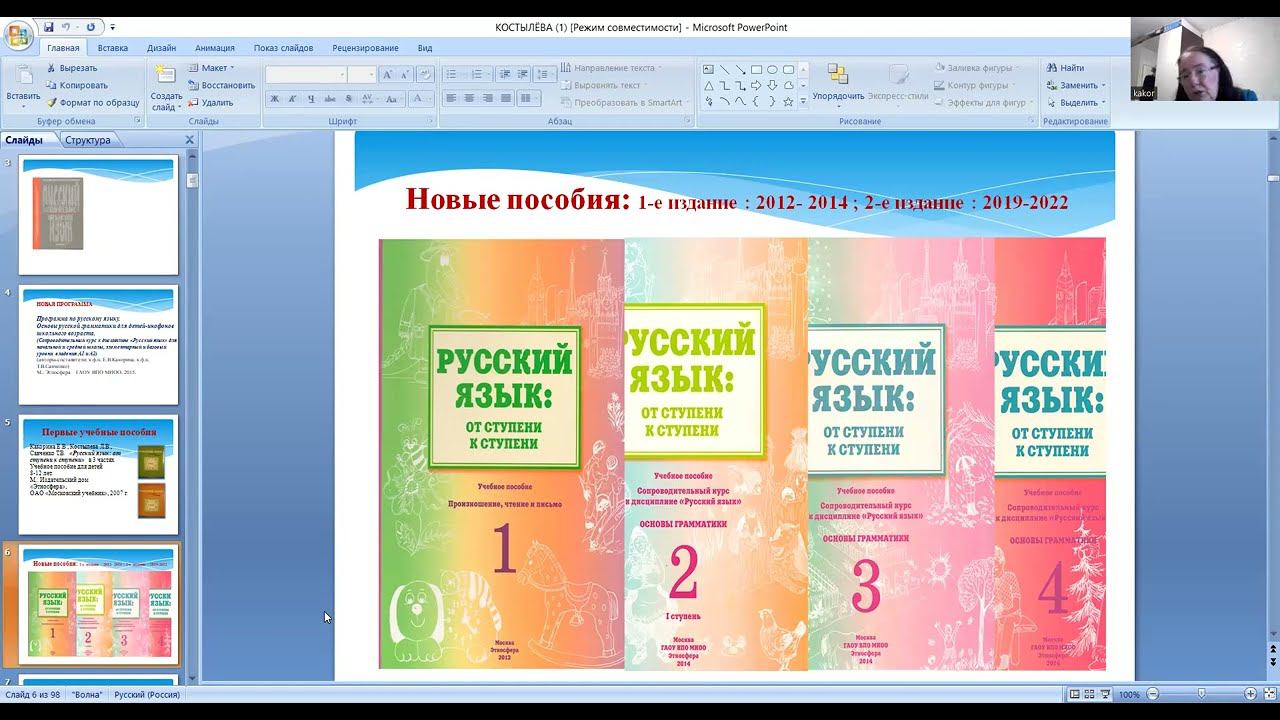
Task: Open the columns dropdown
Action: [530, 99]
